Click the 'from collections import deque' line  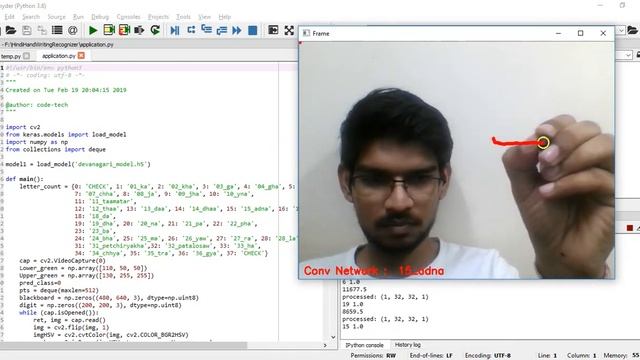click(56, 149)
